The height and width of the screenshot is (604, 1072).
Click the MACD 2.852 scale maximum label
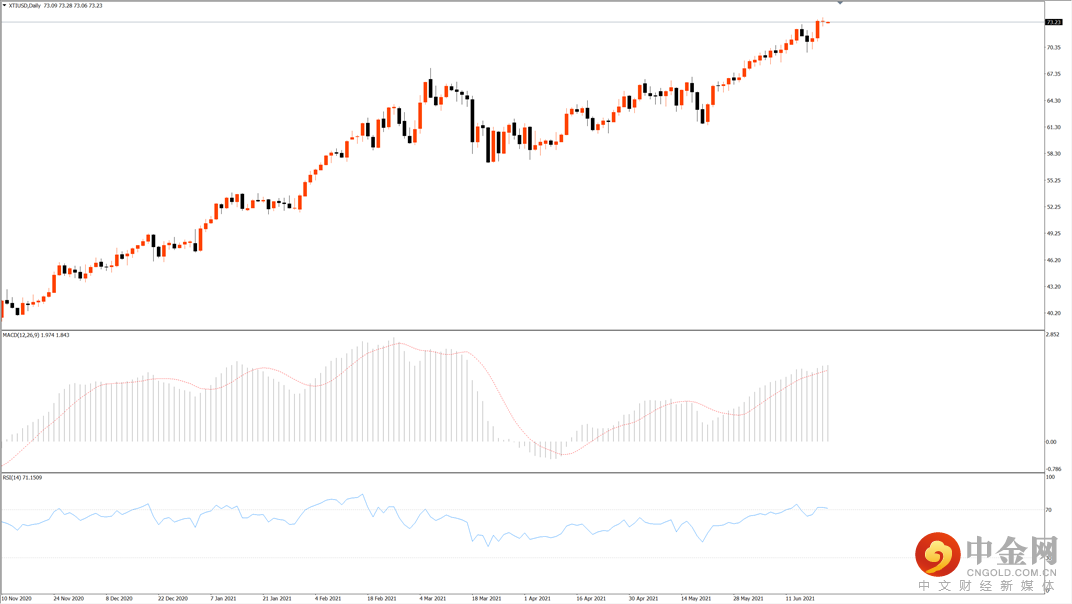click(1053, 334)
